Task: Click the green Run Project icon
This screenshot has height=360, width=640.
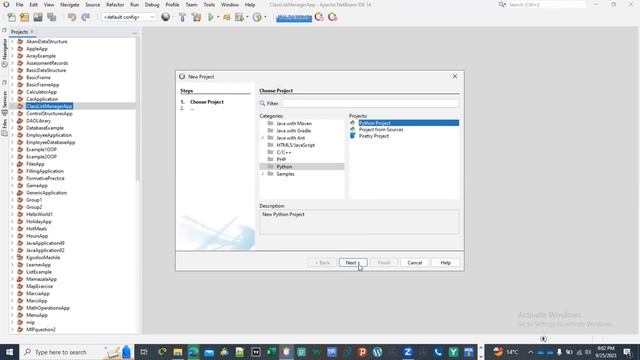Action: click(211, 17)
